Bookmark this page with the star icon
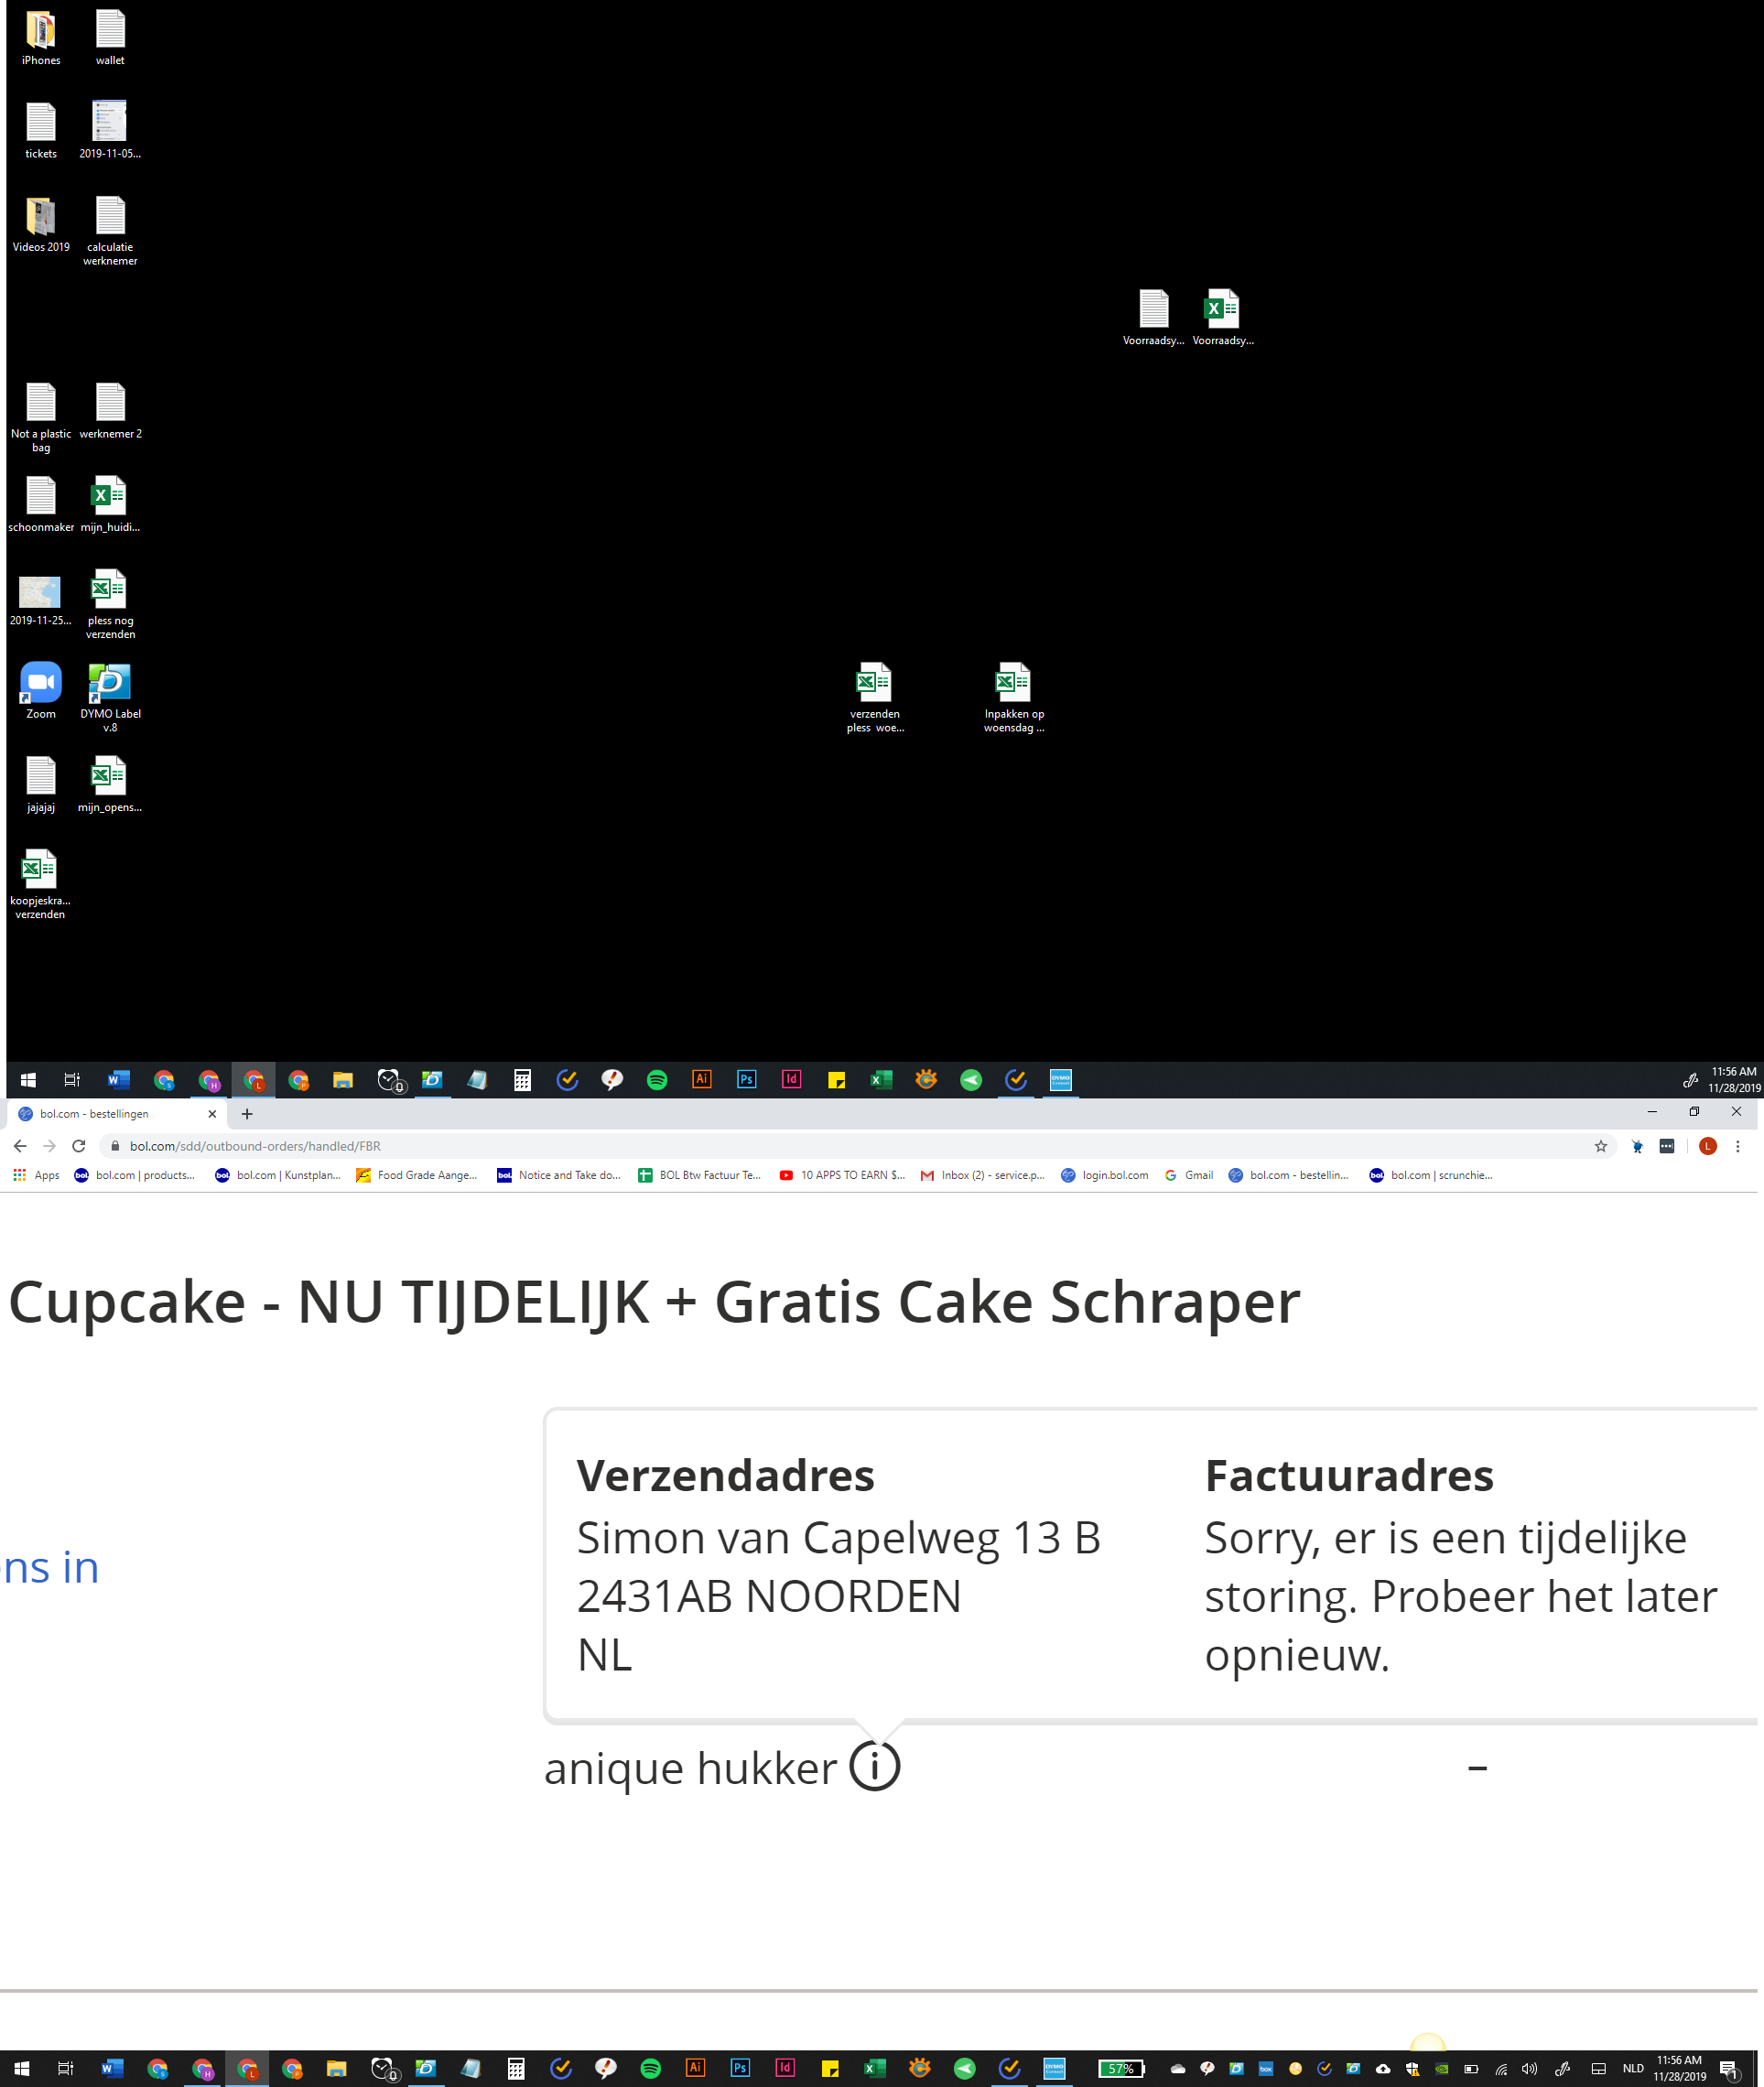The width and height of the screenshot is (1764, 2087). click(1601, 1146)
